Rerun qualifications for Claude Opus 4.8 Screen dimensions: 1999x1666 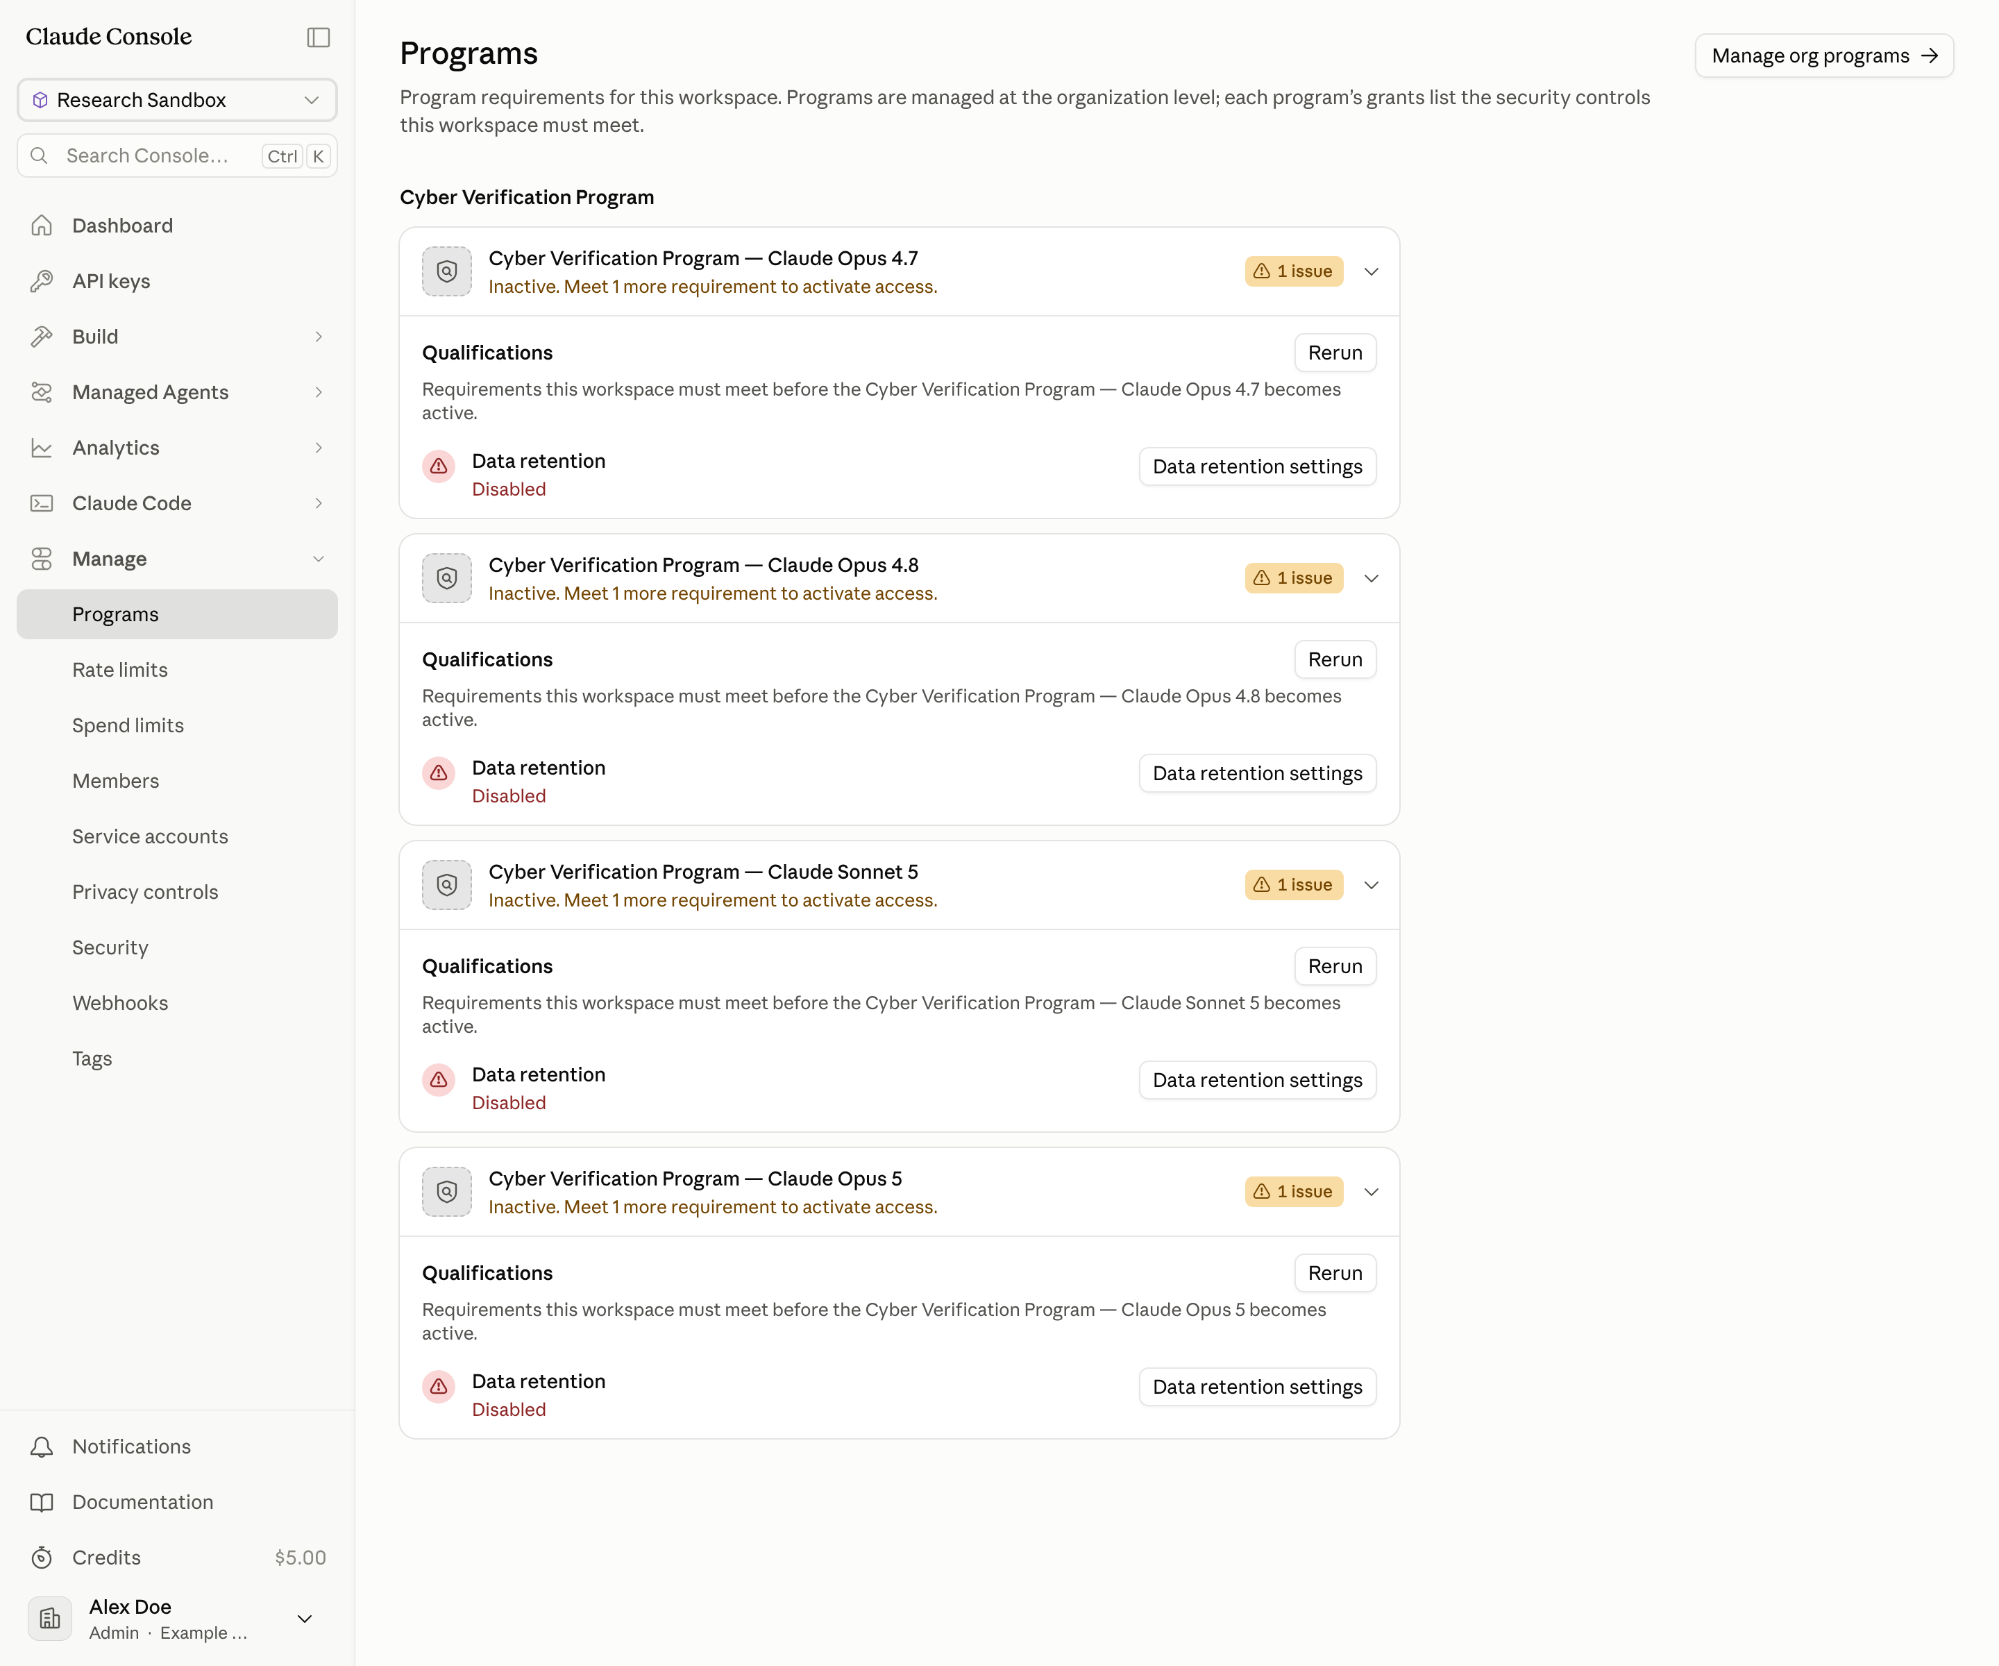point(1335,659)
